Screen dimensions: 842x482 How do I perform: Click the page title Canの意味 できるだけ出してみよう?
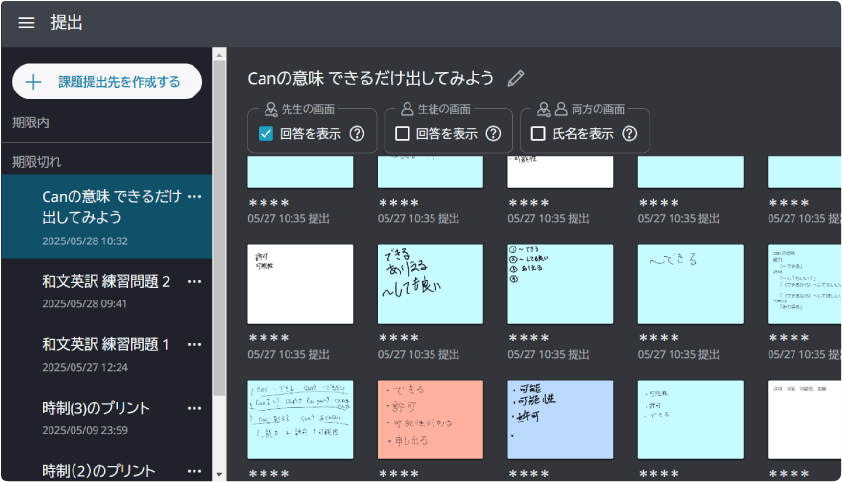(371, 78)
